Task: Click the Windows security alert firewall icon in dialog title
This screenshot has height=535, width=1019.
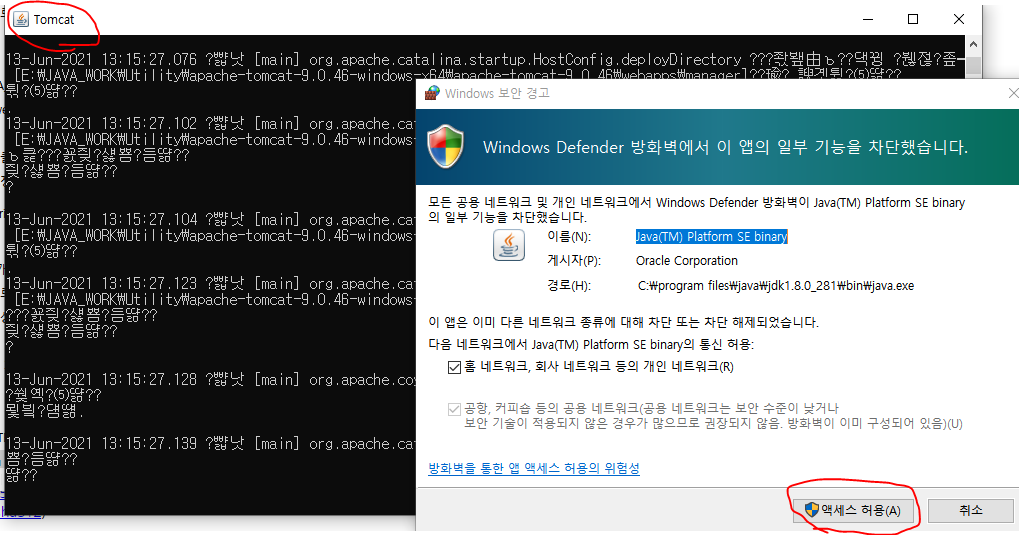Action: [x=432, y=93]
